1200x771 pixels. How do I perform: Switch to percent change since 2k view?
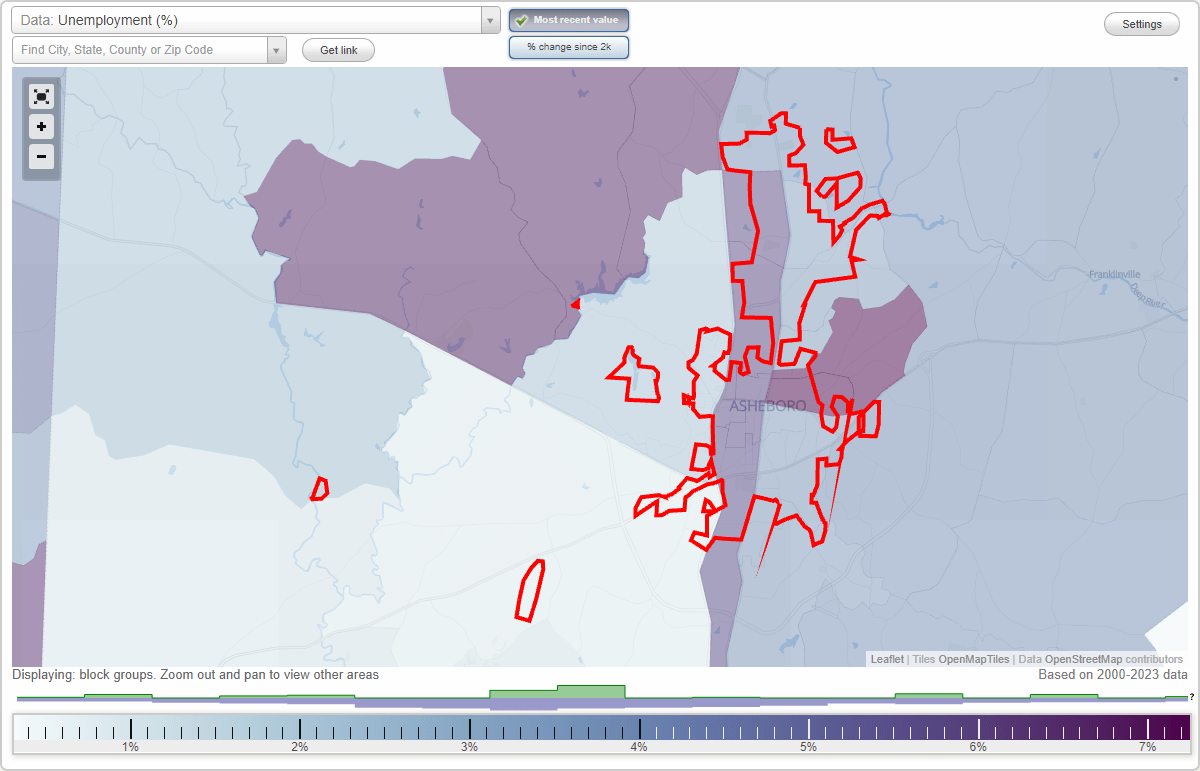coord(568,46)
